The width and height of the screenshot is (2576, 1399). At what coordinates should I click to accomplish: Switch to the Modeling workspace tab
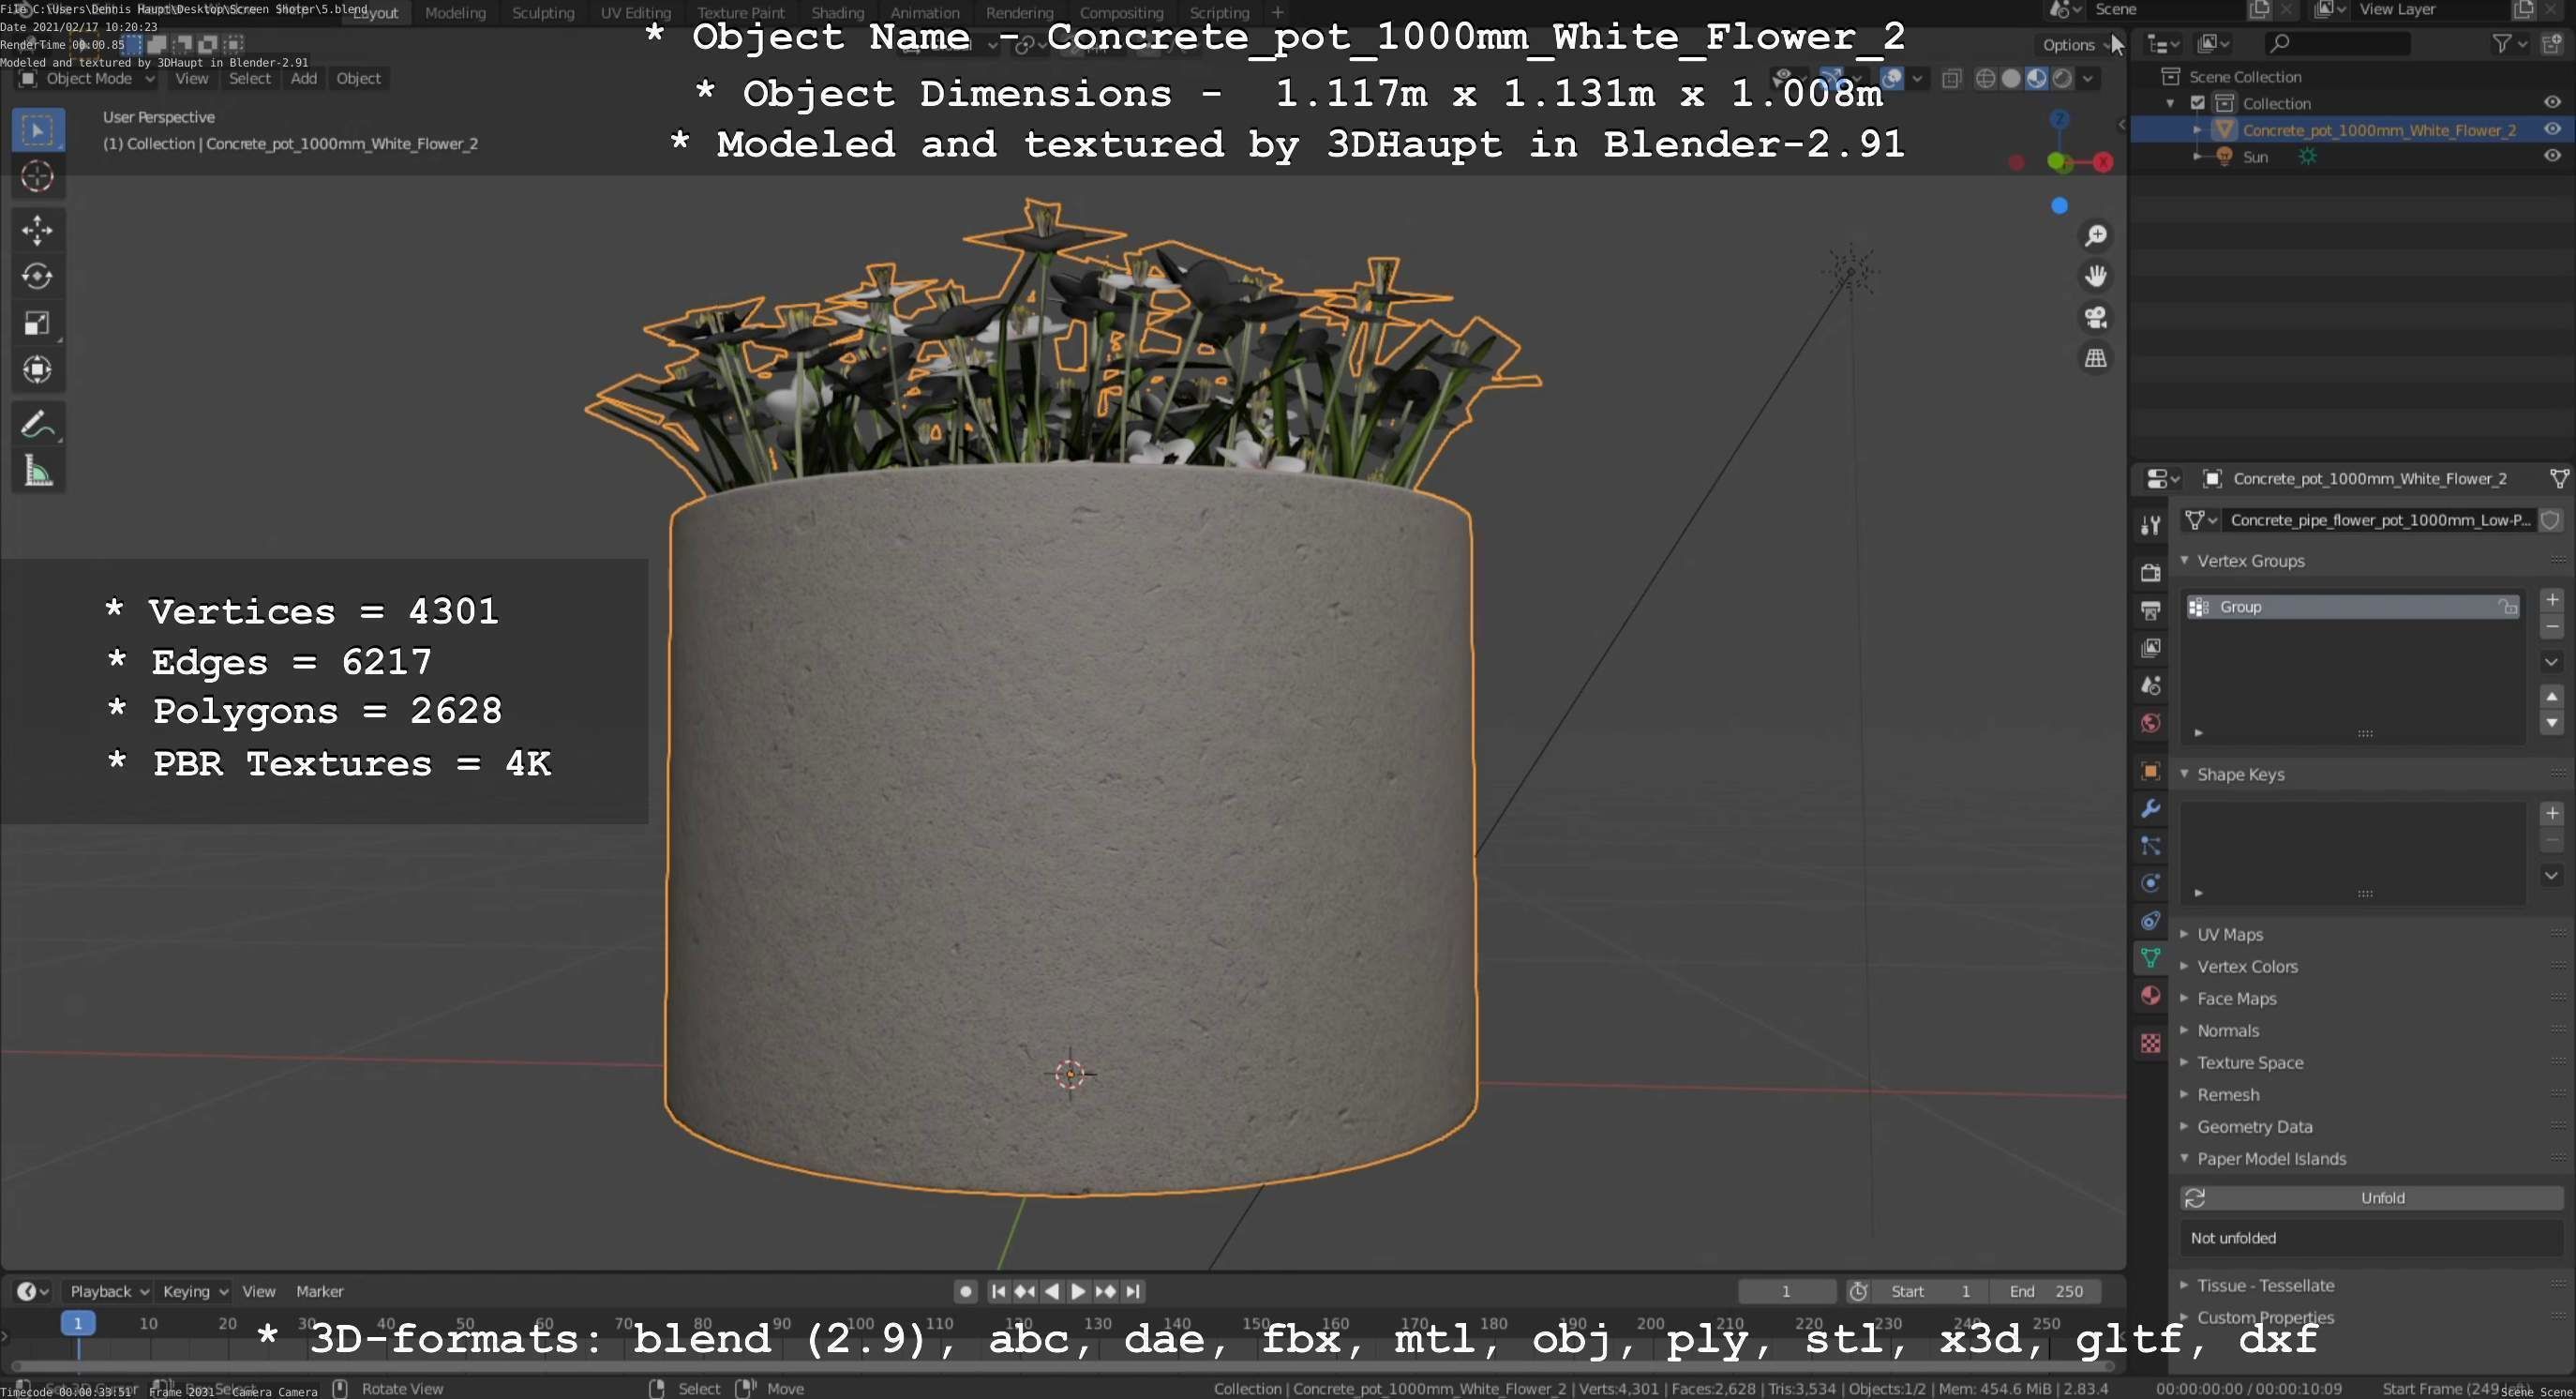point(455,13)
